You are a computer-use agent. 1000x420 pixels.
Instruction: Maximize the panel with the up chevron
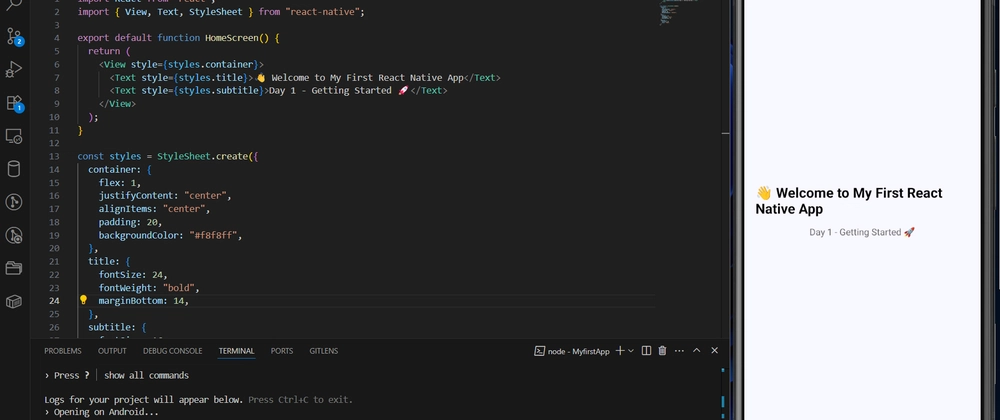click(696, 351)
